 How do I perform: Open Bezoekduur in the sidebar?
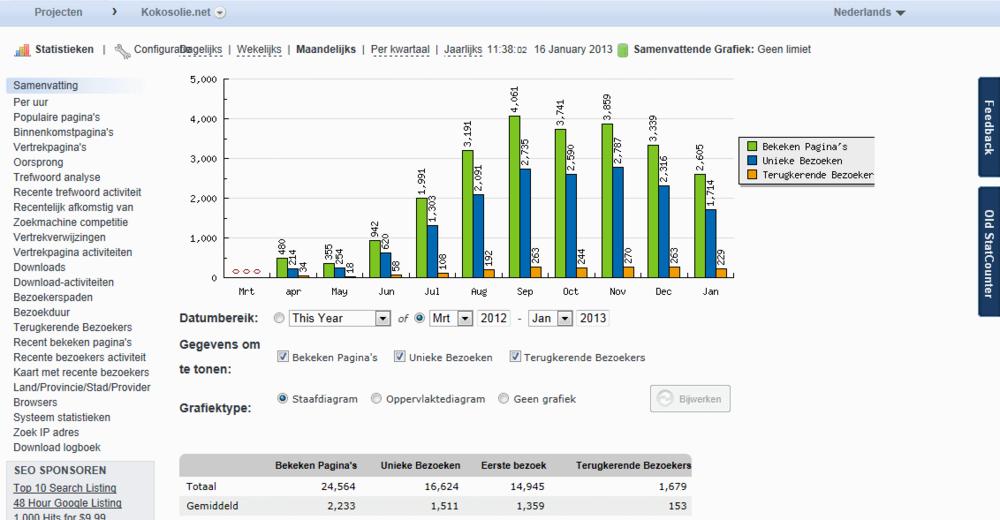(41, 312)
